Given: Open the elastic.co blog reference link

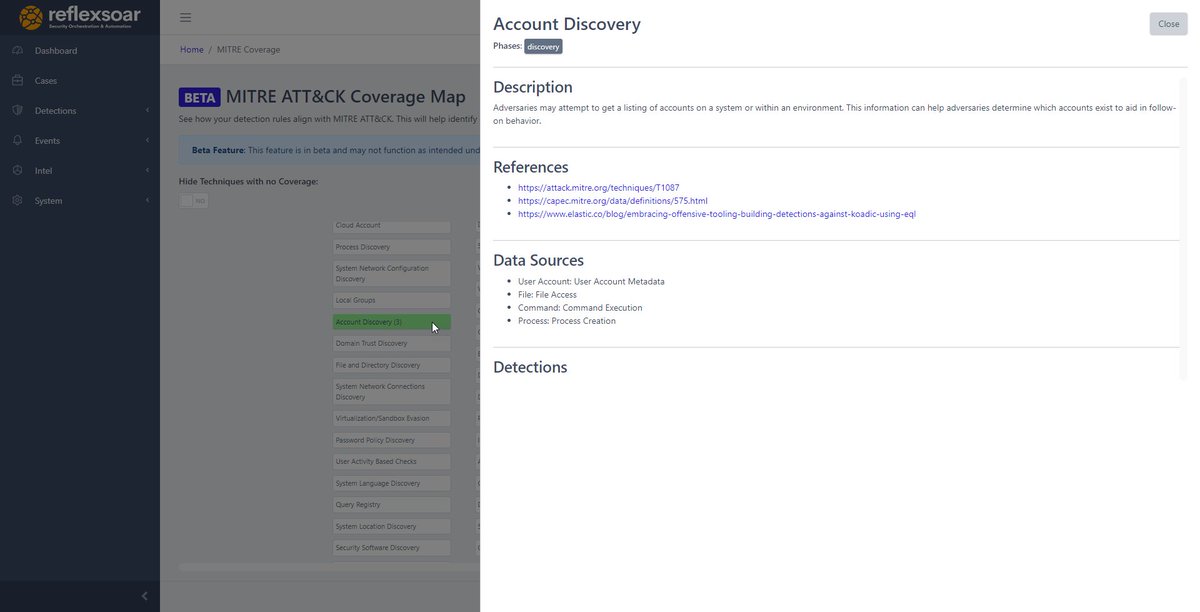Looking at the screenshot, I should [717, 213].
